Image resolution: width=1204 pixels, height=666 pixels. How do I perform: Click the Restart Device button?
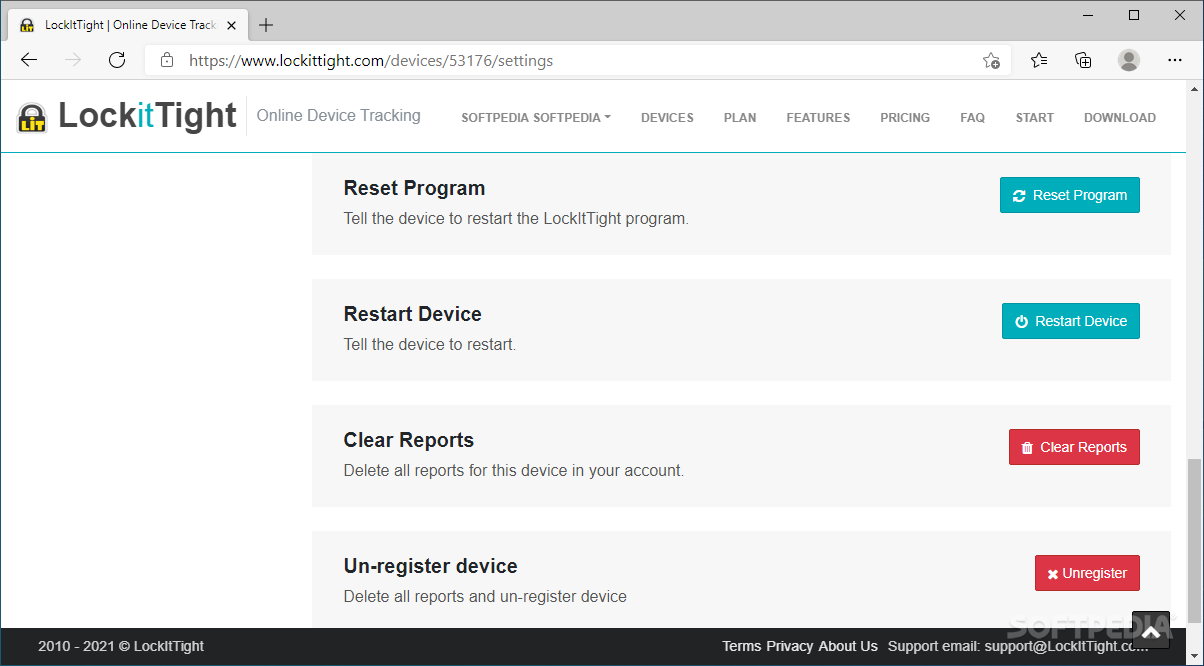pyautogui.click(x=1071, y=321)
